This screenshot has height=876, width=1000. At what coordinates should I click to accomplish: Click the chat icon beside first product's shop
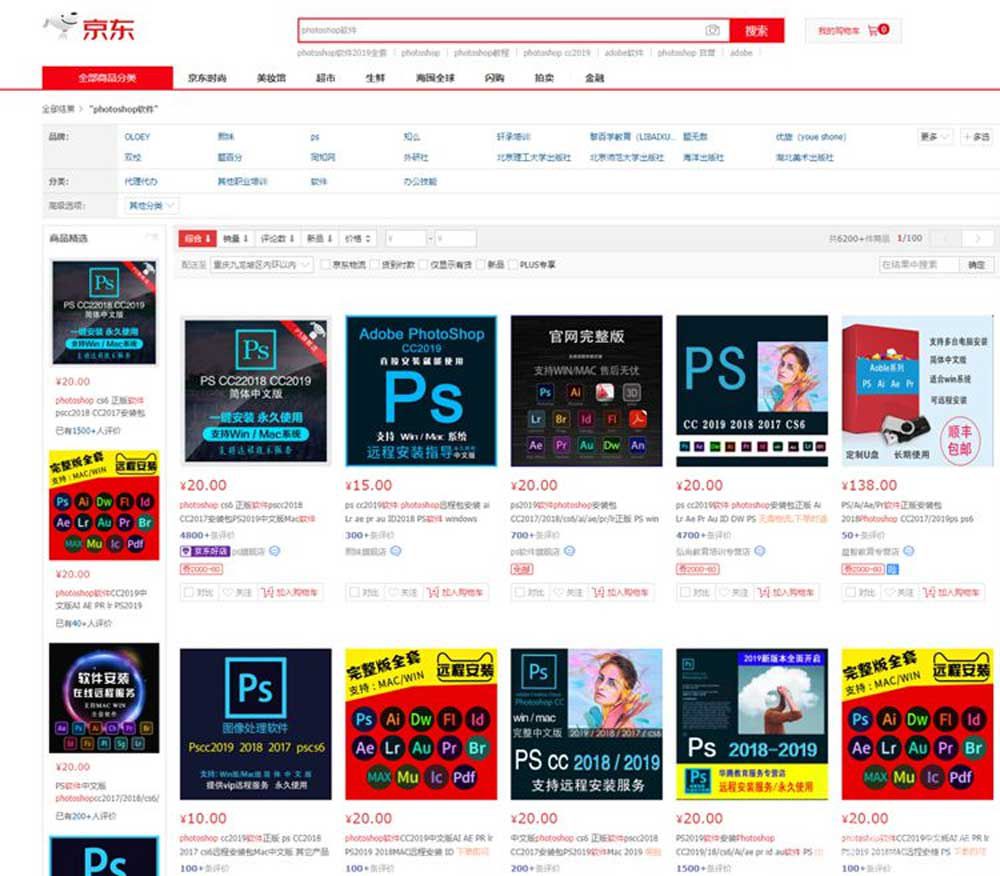click(x=274, y=551)
